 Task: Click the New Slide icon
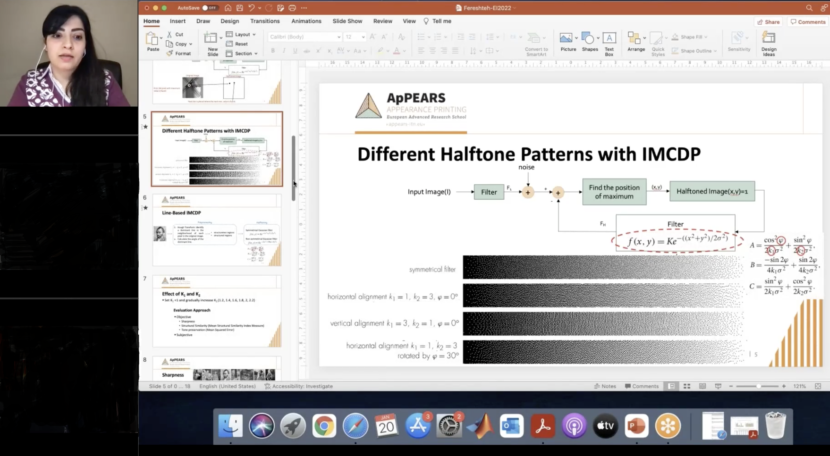click(x=212, y=41)
